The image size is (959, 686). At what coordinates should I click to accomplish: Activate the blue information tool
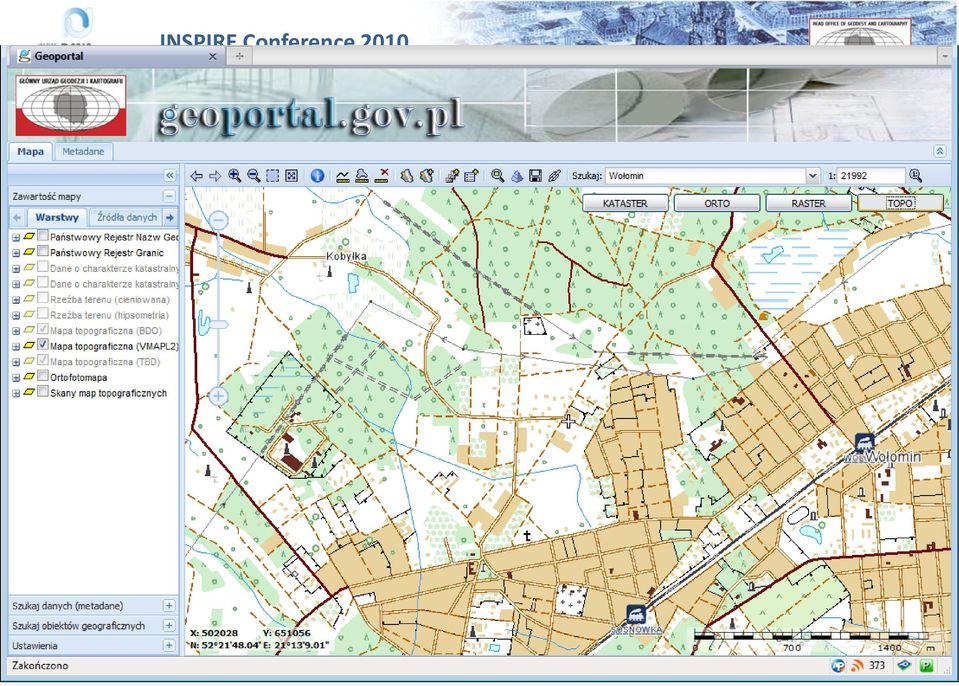(x=317, y=175)
